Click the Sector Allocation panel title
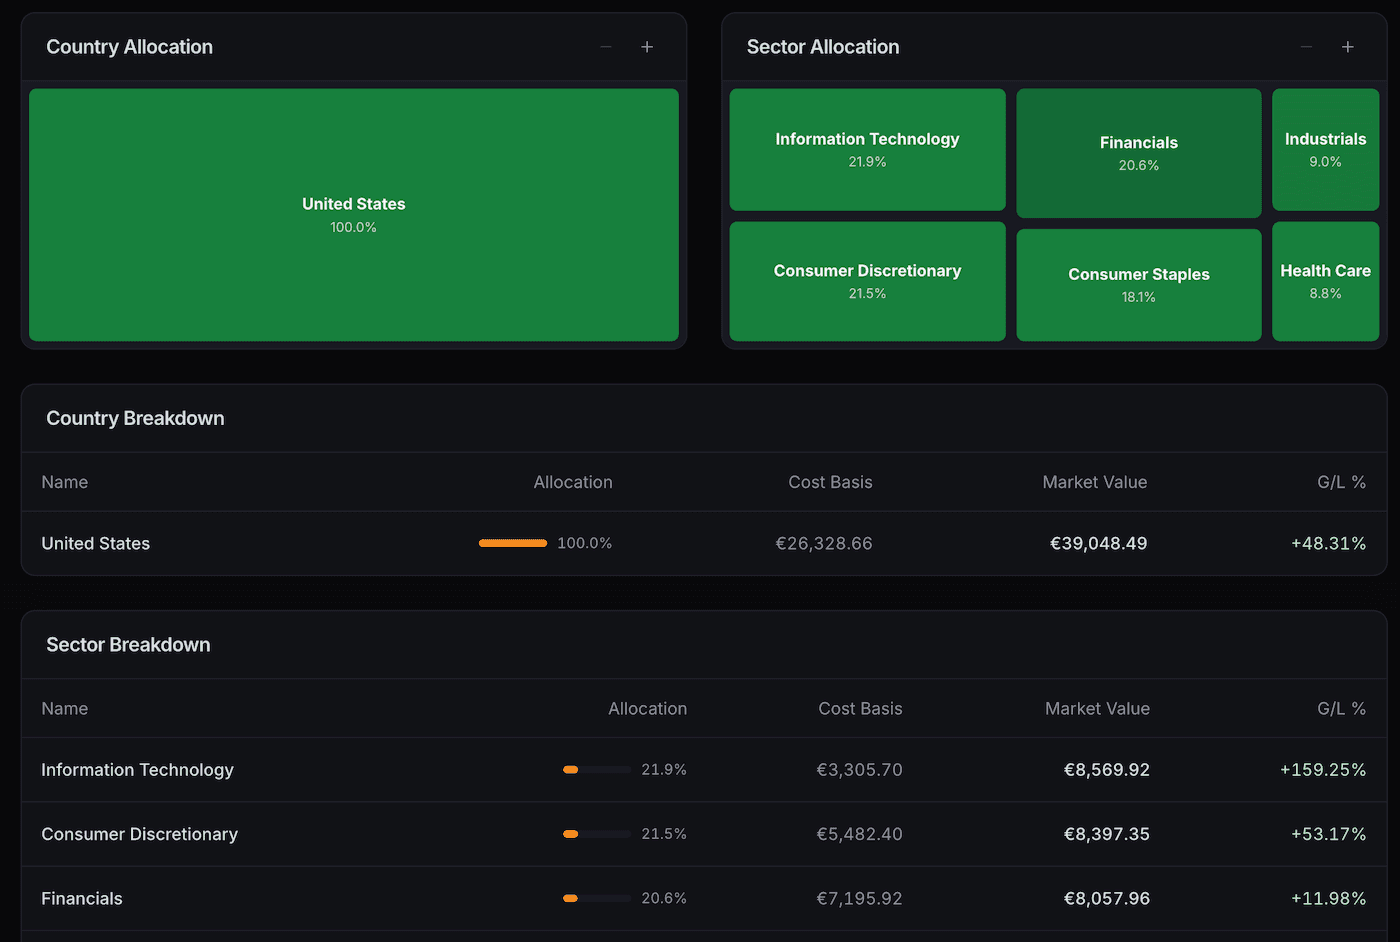The image size is (1400, 942). [823, 47]
